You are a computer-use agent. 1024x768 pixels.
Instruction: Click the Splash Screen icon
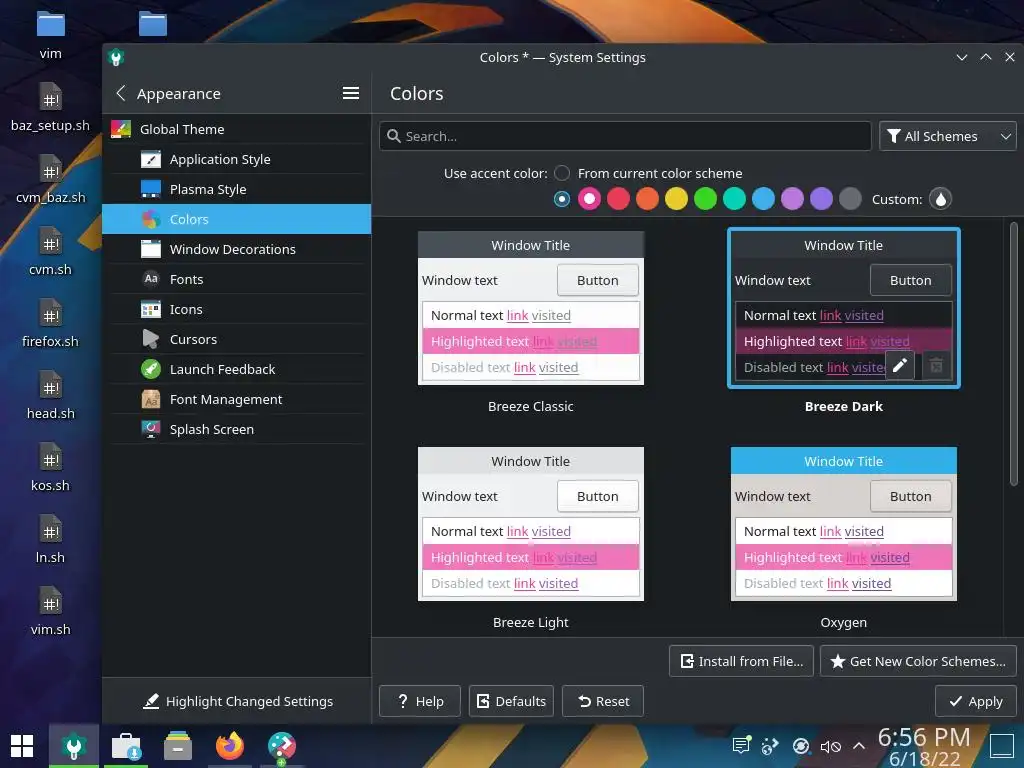click(151, 429)
